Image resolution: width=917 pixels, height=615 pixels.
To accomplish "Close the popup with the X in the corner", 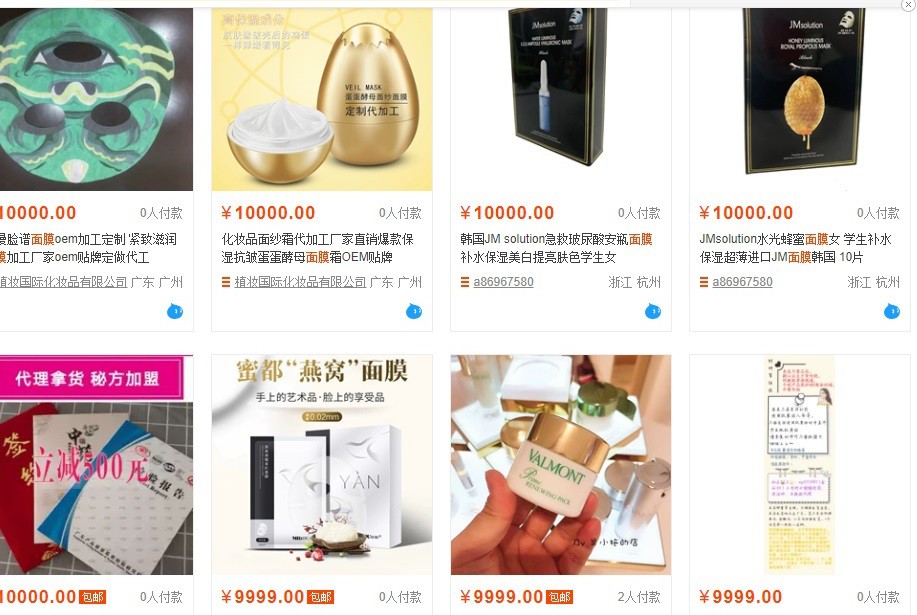I will click(x=908, y=4).
